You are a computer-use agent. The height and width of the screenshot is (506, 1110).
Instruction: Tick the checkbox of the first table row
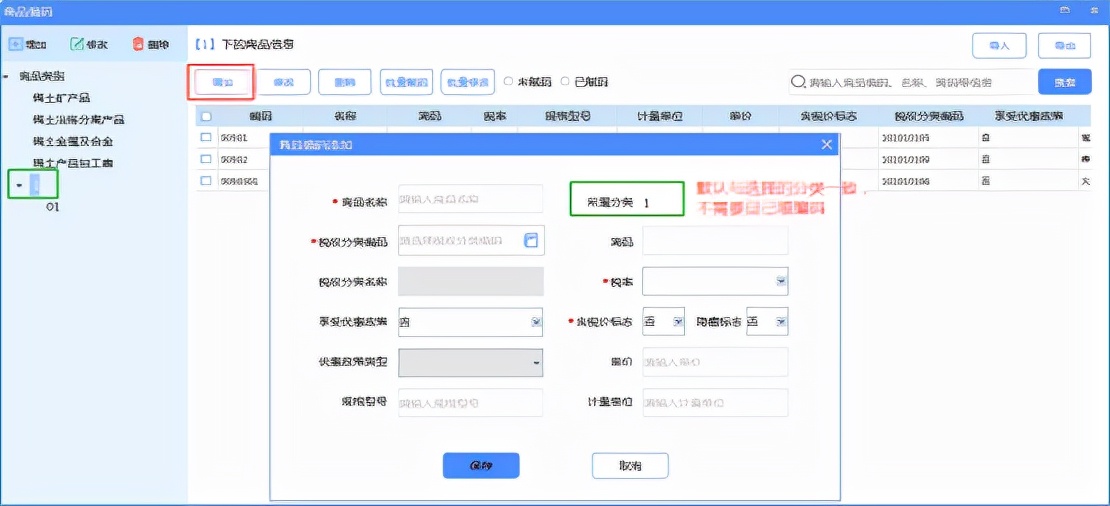pos(206,137)
